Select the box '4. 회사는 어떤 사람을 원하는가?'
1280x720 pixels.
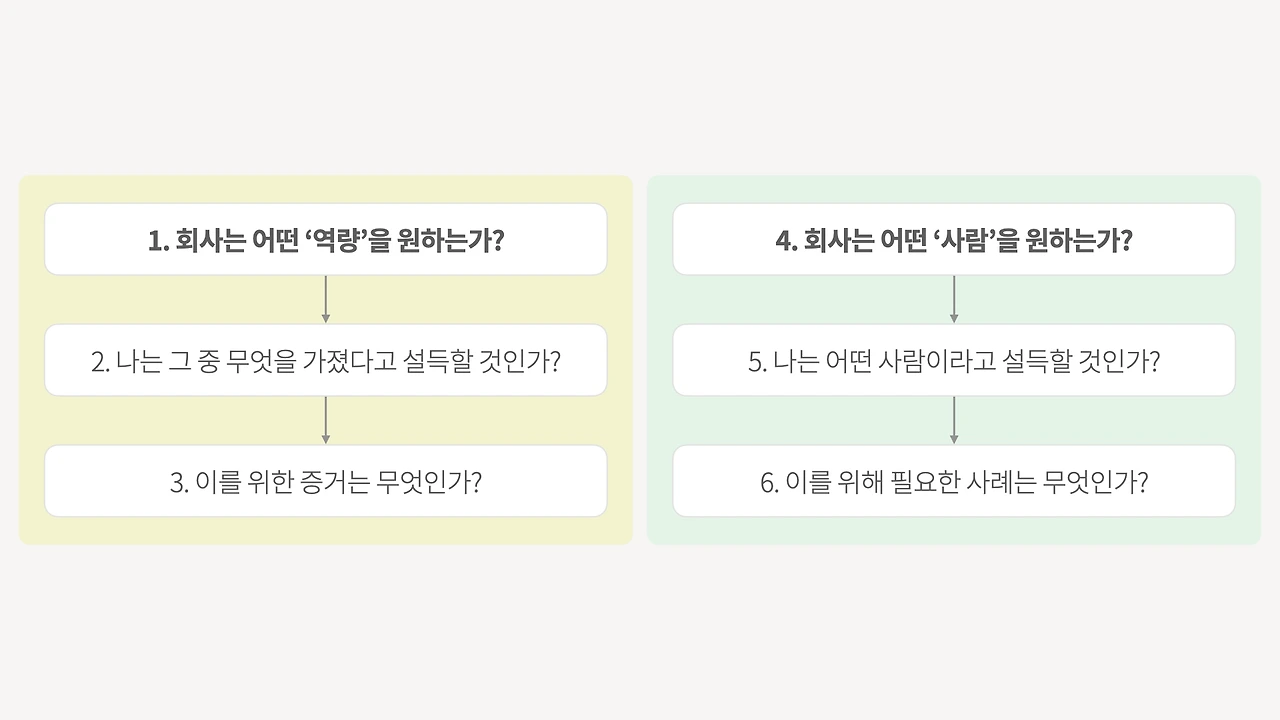pos(954,239)
